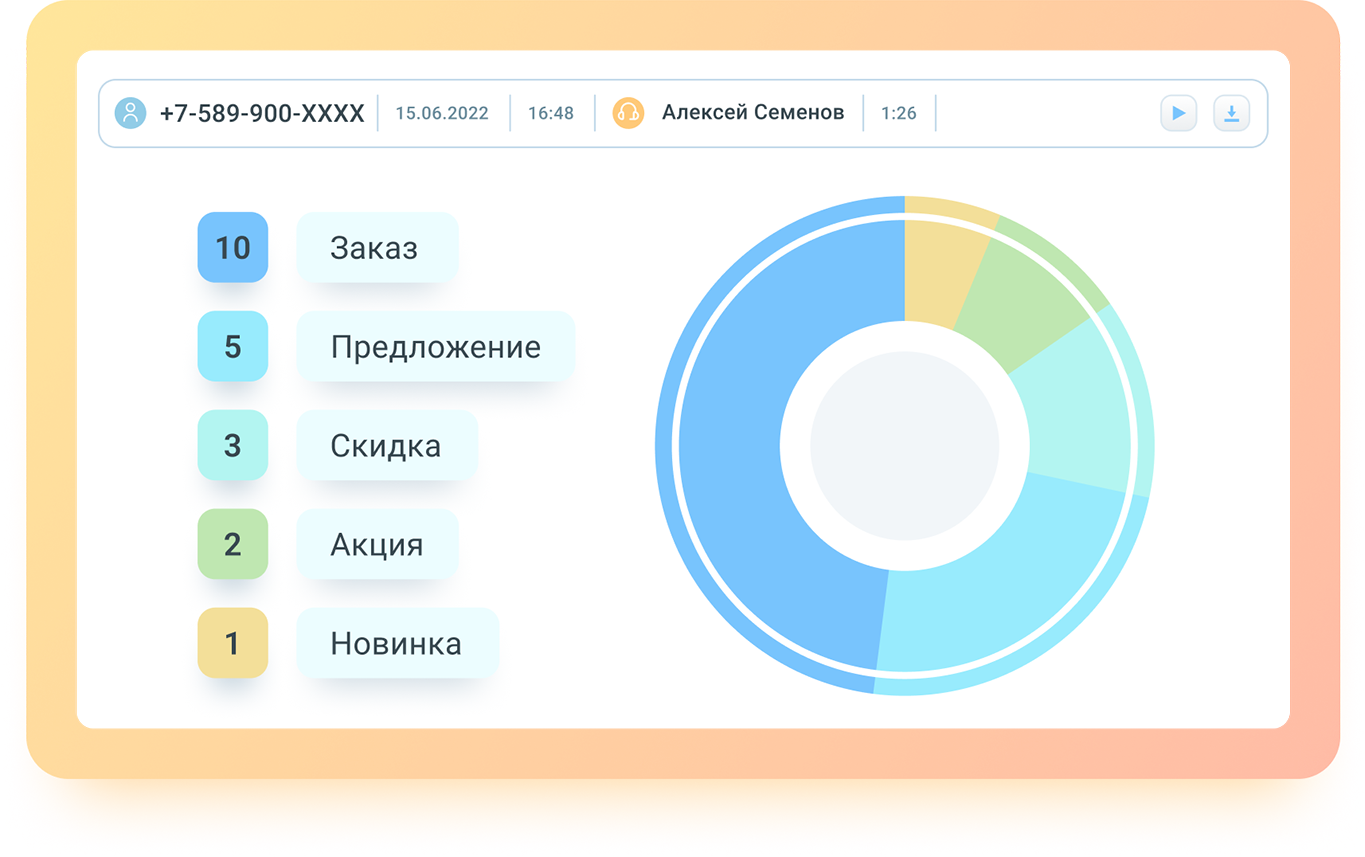Click the call date 15.06.2022
Screen dimensions: 1365x857
pyautogui.click(x=442, y=113)
